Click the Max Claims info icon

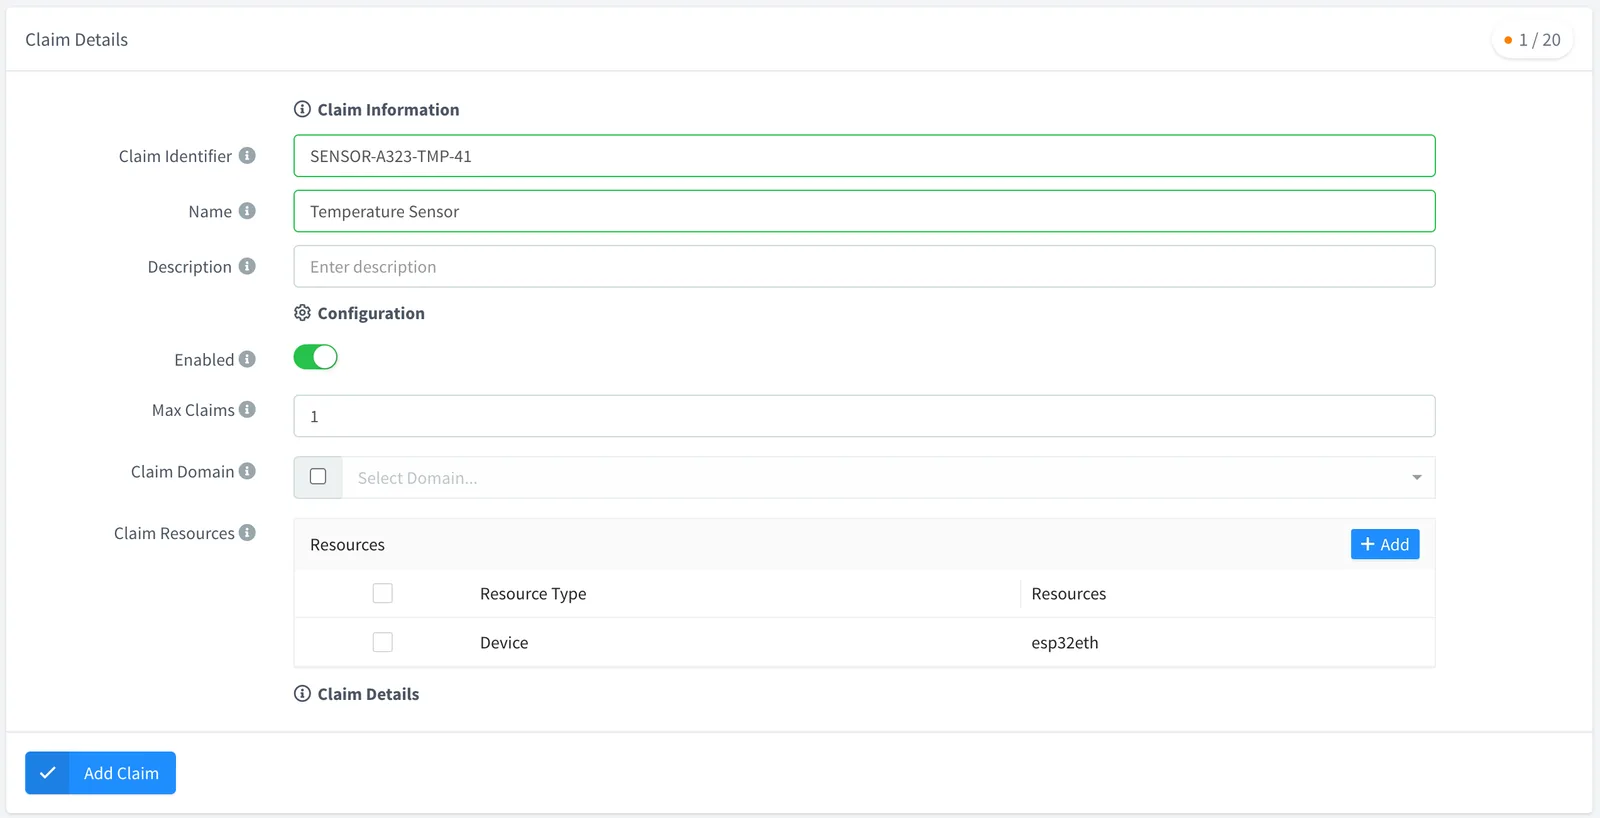pyautogui.click(x=247, y=409)
